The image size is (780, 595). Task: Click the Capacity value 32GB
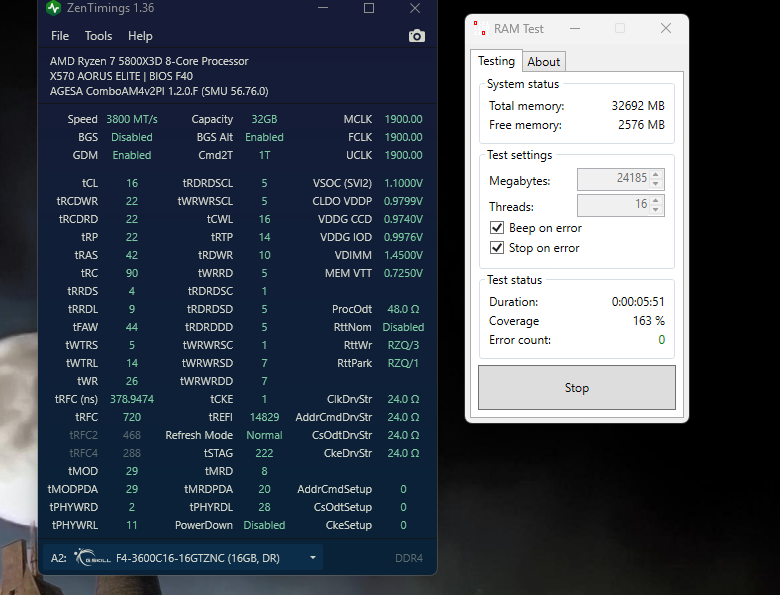point(264,119)
